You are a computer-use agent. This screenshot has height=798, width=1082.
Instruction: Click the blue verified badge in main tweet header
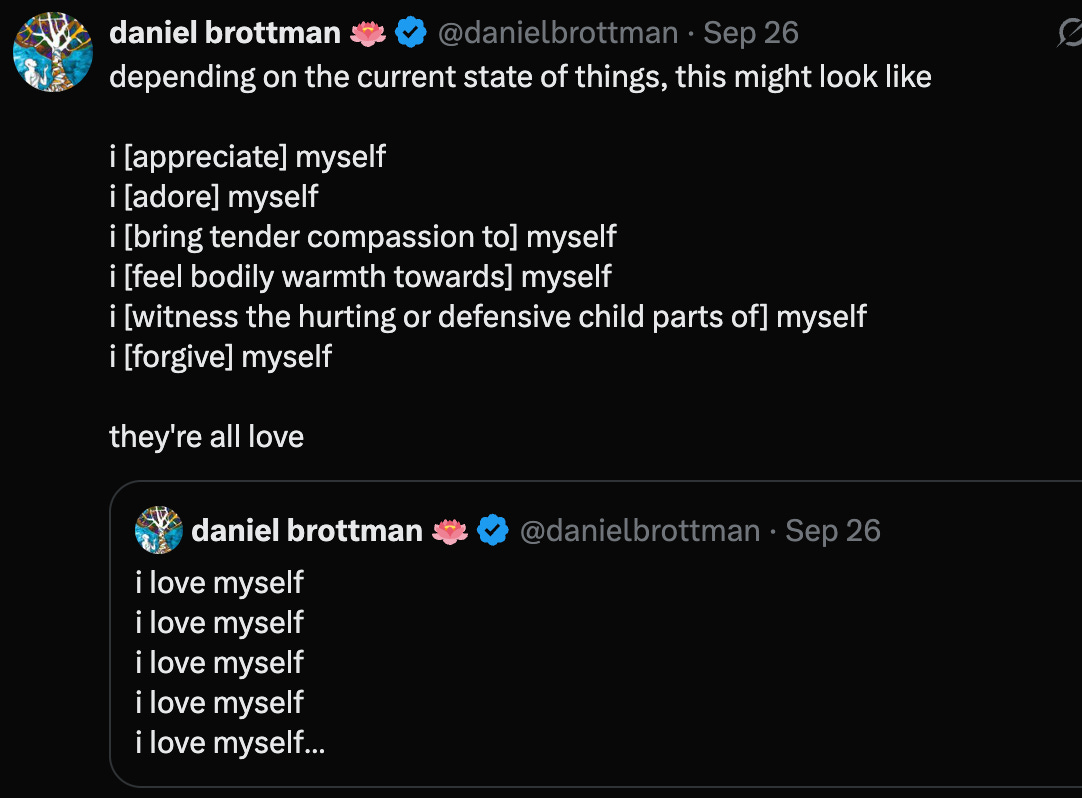tap(410, 33)
